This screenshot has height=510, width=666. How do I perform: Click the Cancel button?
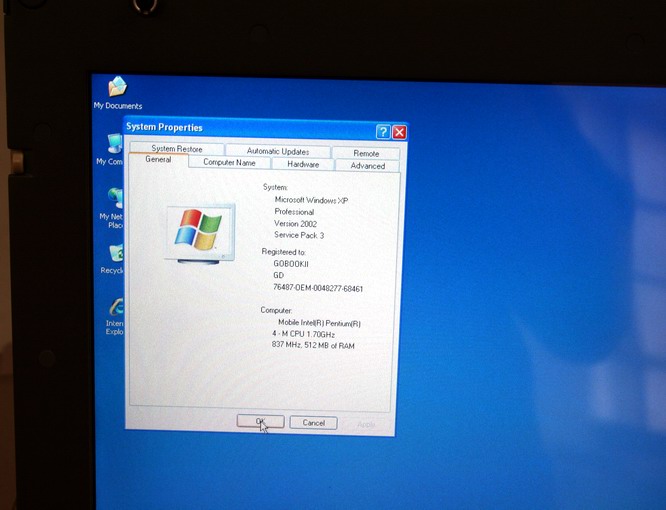click(x=313, y=423)
